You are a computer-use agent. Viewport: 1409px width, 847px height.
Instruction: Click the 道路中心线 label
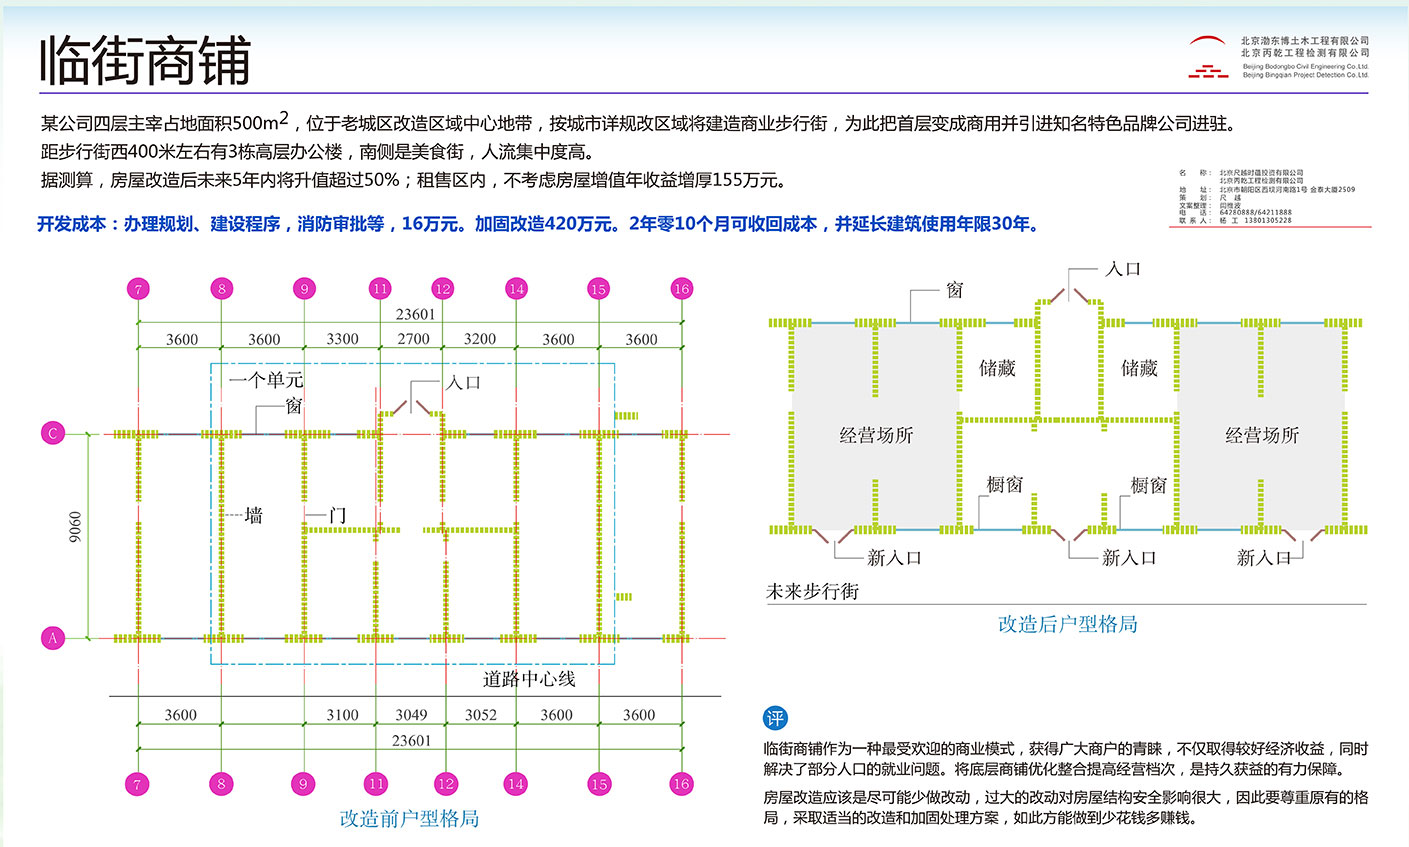pos(529,680)
